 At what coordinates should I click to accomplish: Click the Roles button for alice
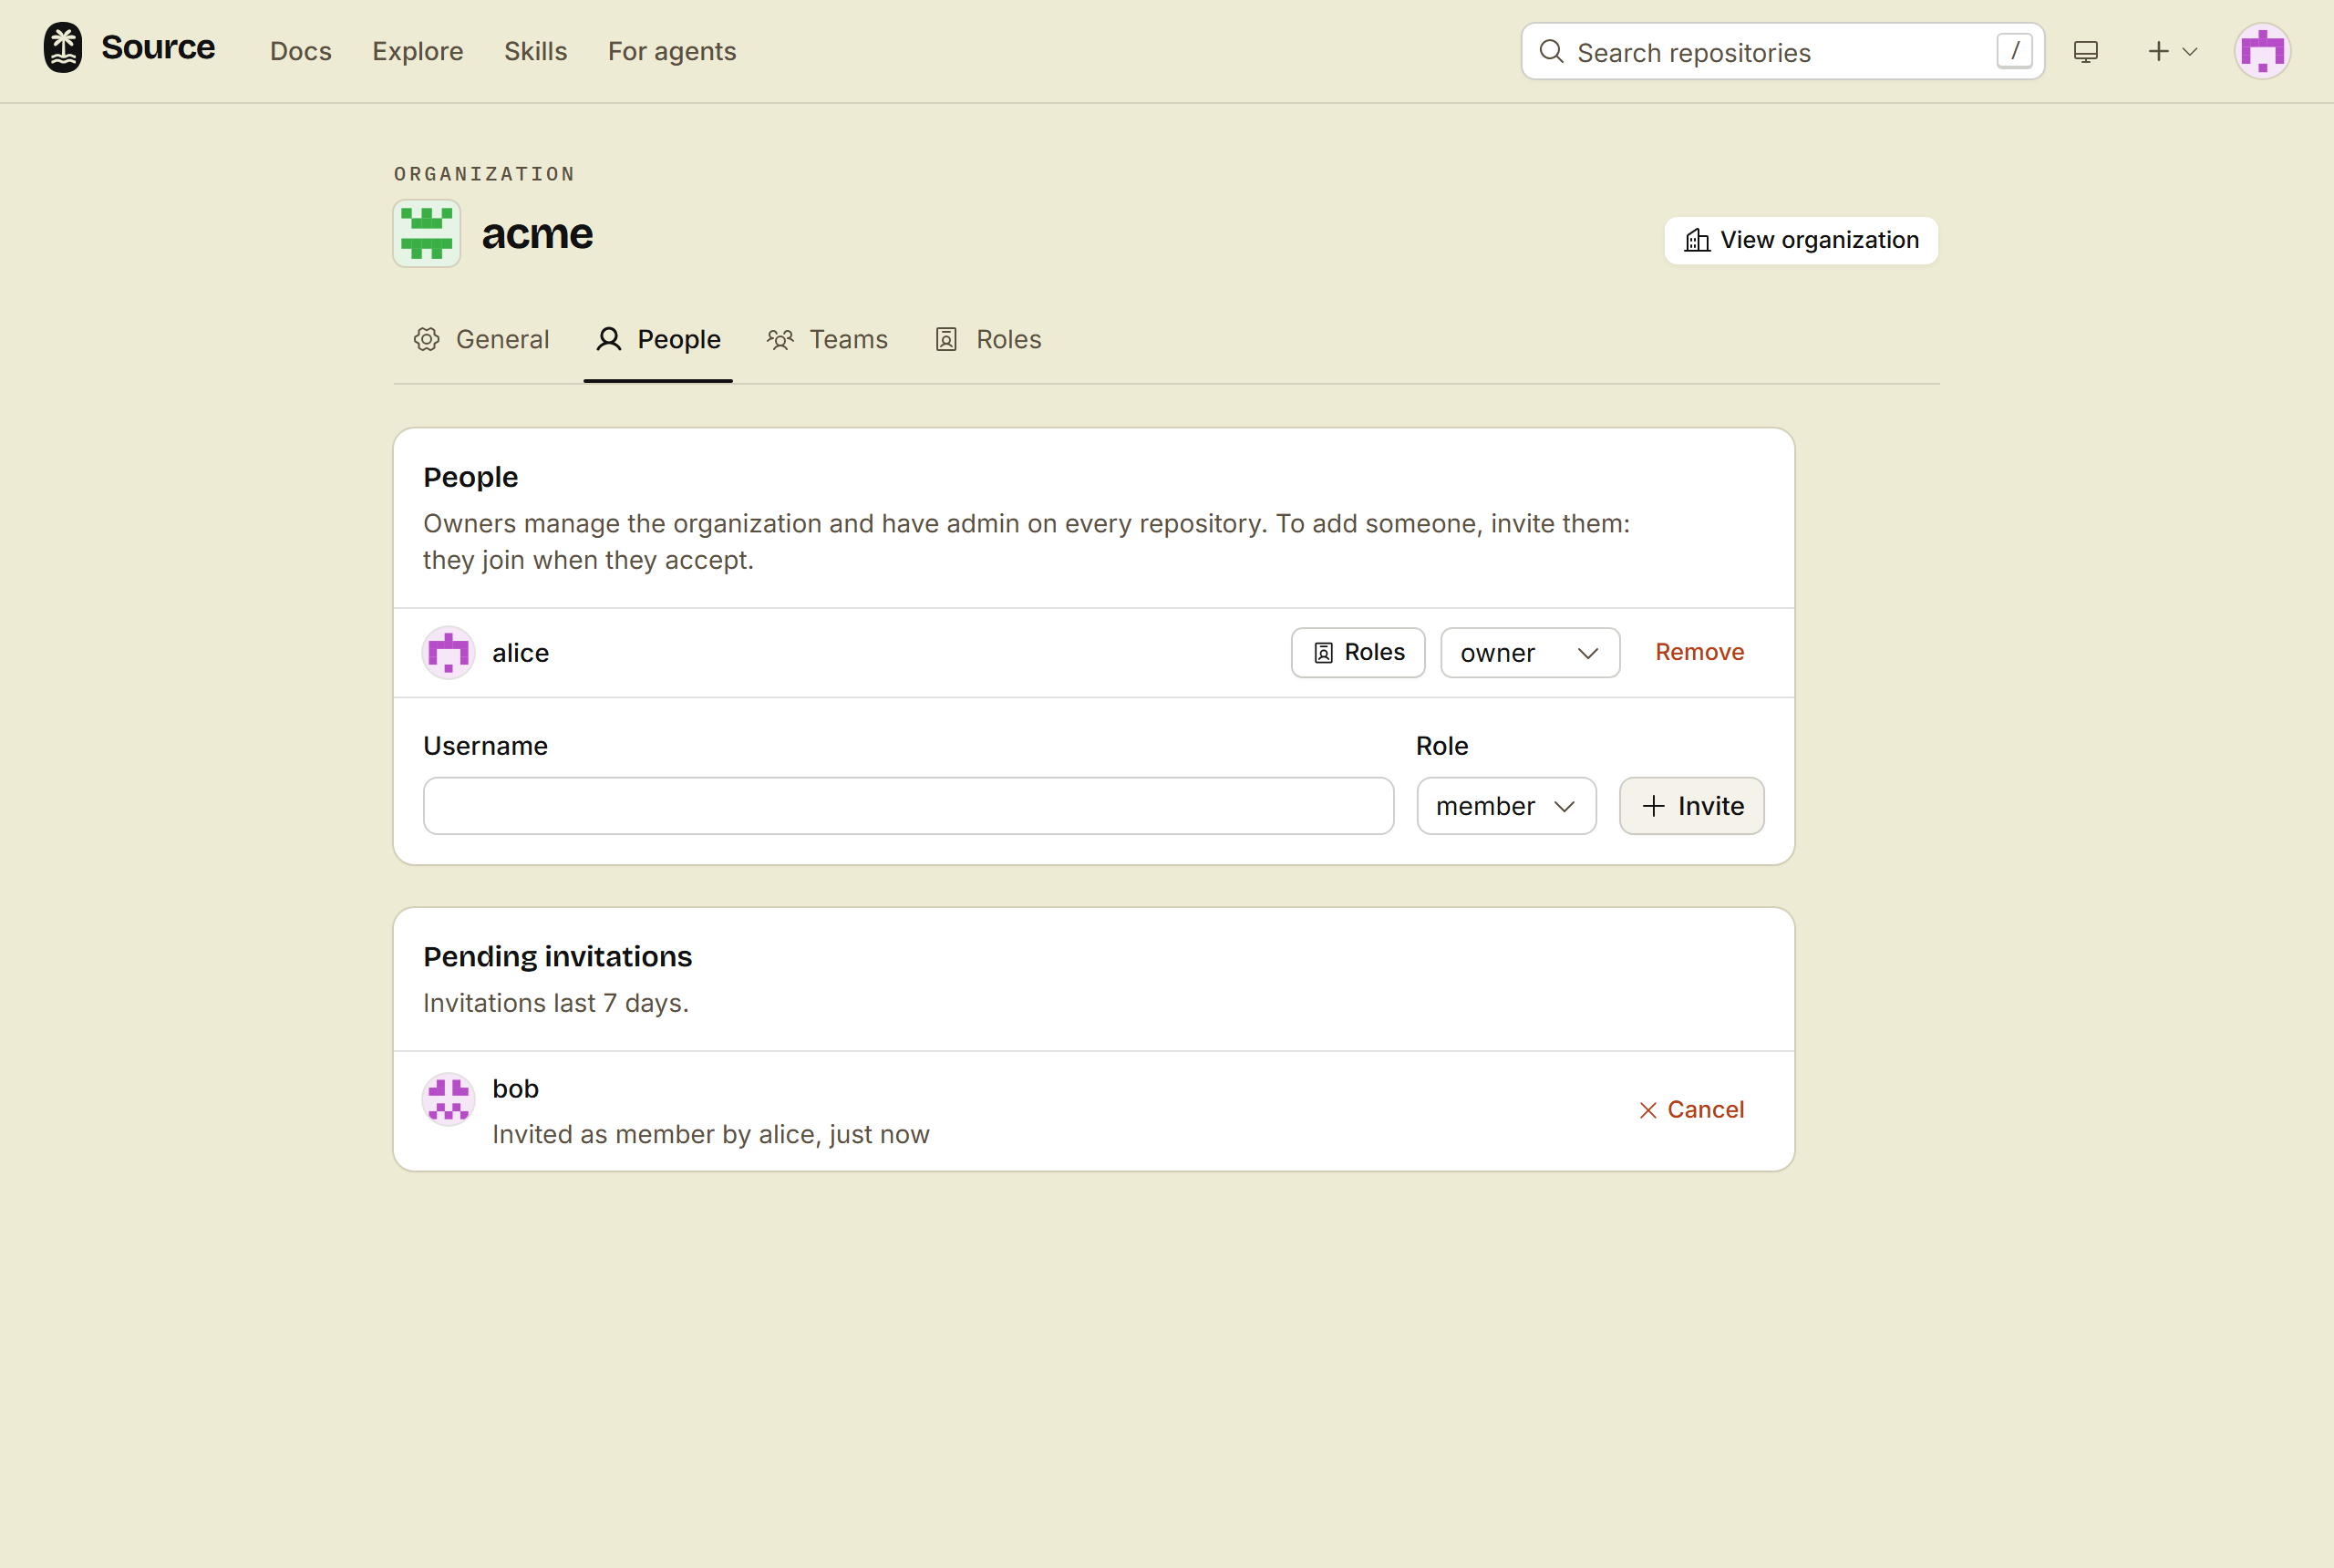(1358, 653)
